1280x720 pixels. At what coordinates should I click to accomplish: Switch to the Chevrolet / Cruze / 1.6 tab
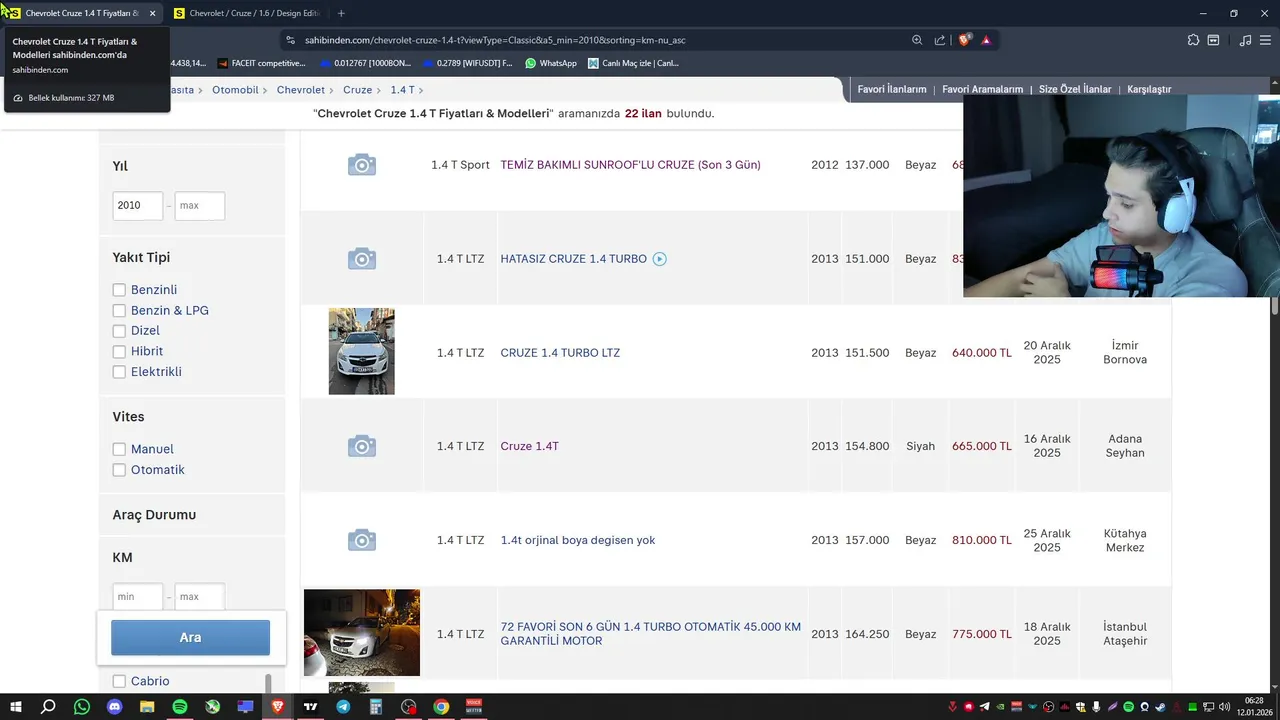tap(250, 13)
